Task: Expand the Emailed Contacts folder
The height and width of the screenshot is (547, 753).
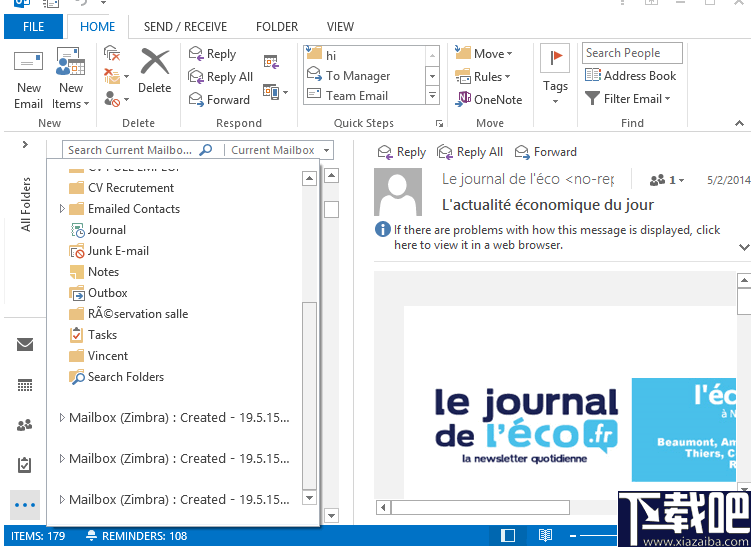Action: click(x=62, y=208)
